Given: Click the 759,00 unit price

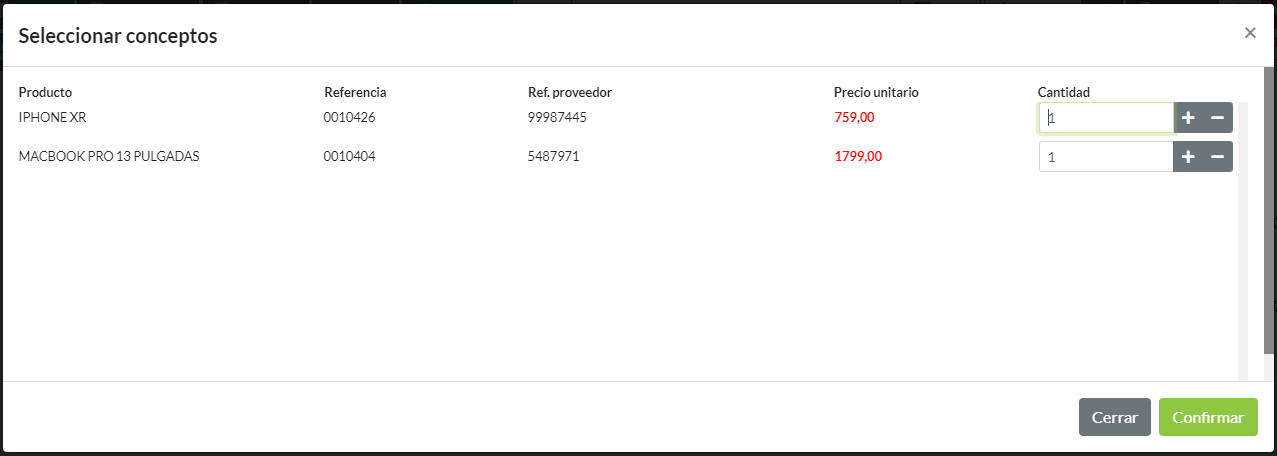Looking at the screenshot, I should pyautogui.click(x=854, y=117).
